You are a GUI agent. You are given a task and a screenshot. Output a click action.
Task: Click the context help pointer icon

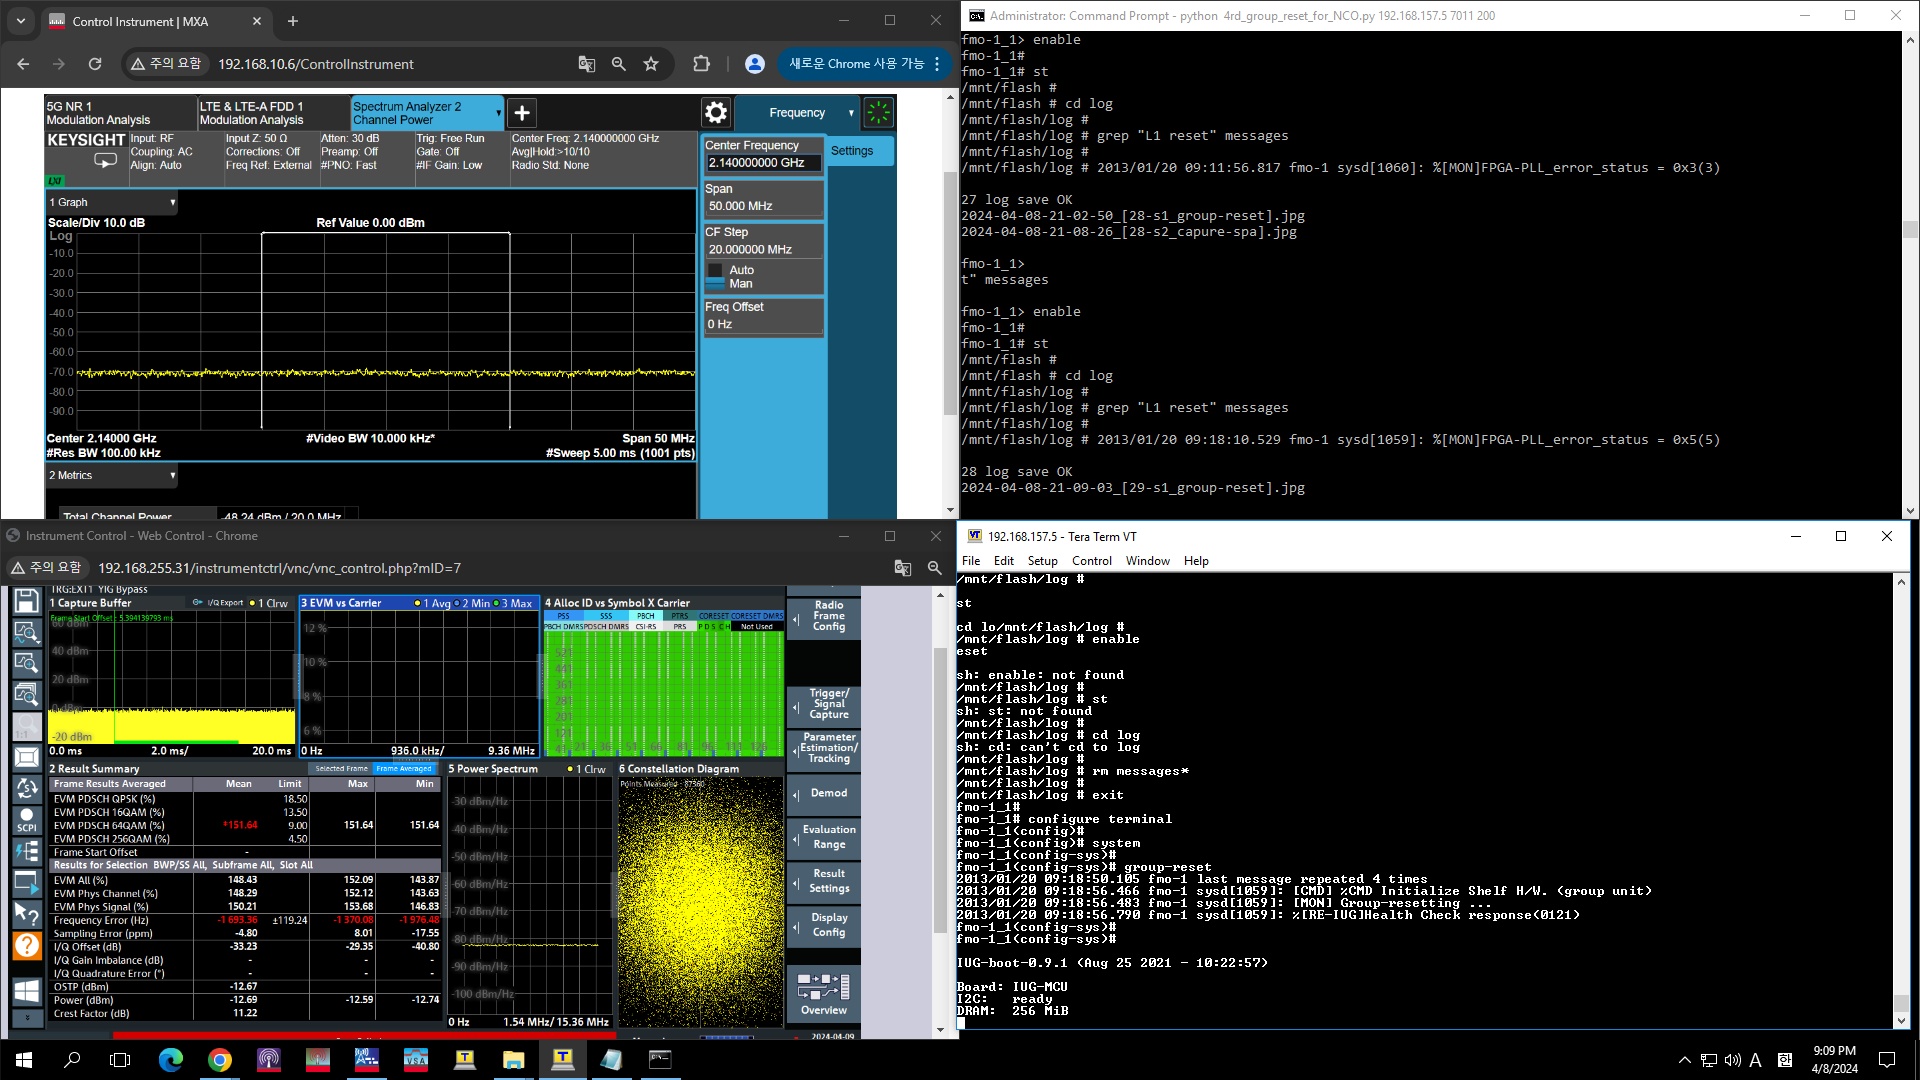coord(27,913)
